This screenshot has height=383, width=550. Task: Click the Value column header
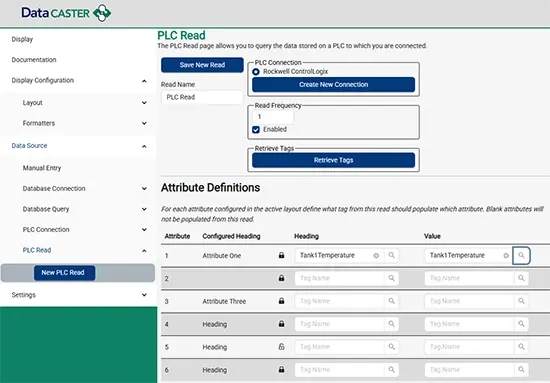pos(432,236)
